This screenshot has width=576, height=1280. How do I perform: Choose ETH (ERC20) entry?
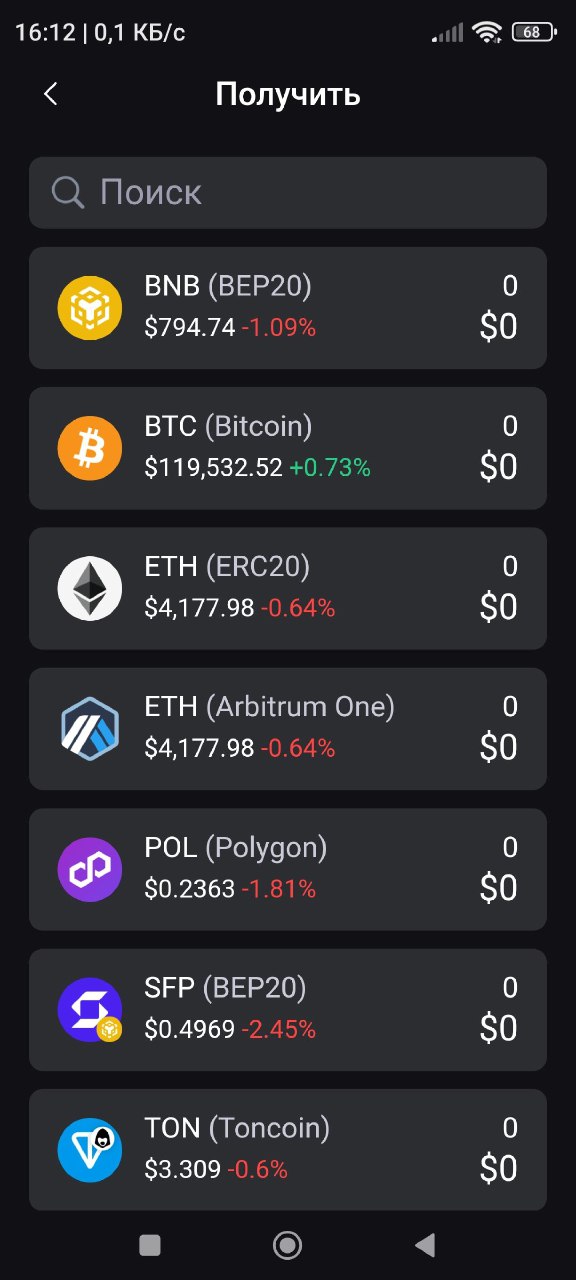coord(288,588)
